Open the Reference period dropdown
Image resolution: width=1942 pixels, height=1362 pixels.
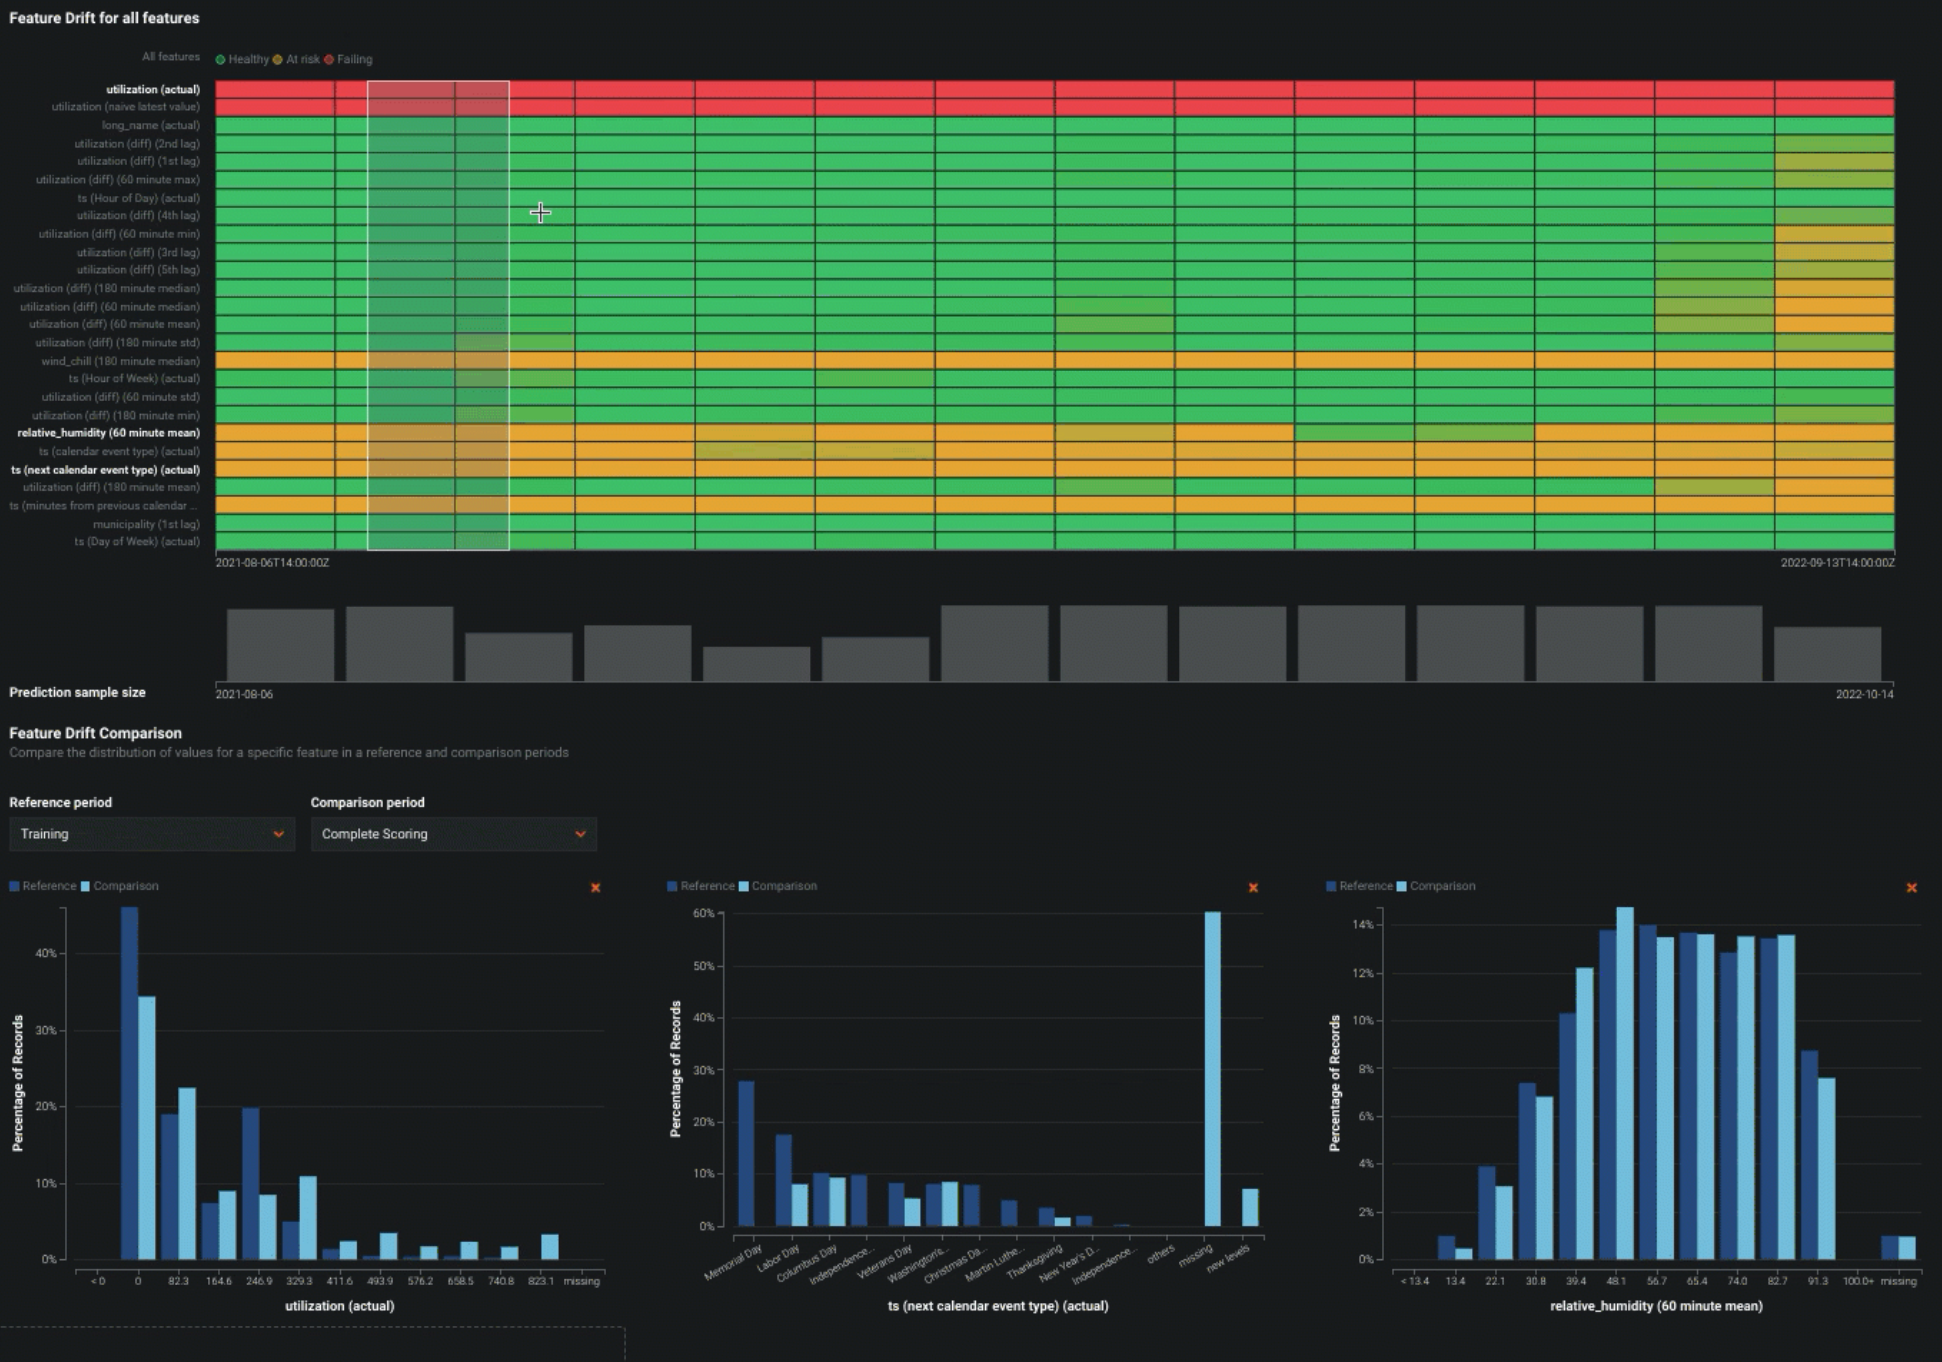151,834
